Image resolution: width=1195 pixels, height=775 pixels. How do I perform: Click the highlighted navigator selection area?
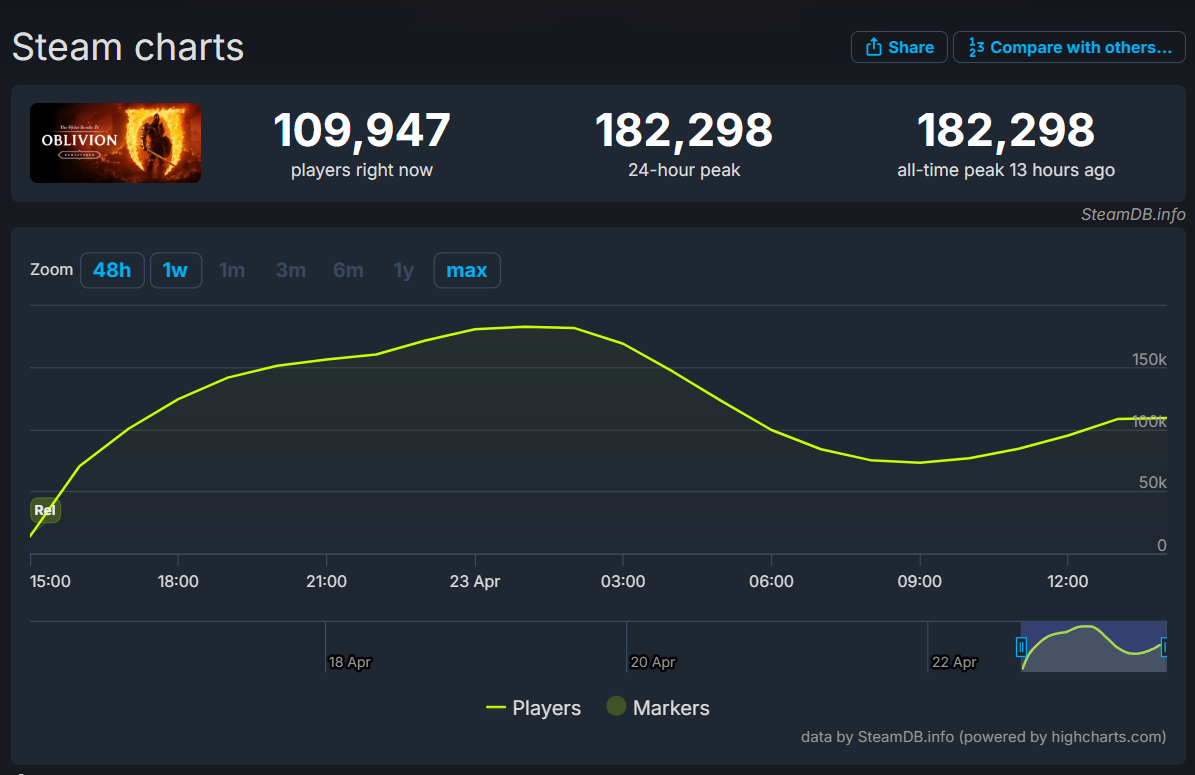1093,646
